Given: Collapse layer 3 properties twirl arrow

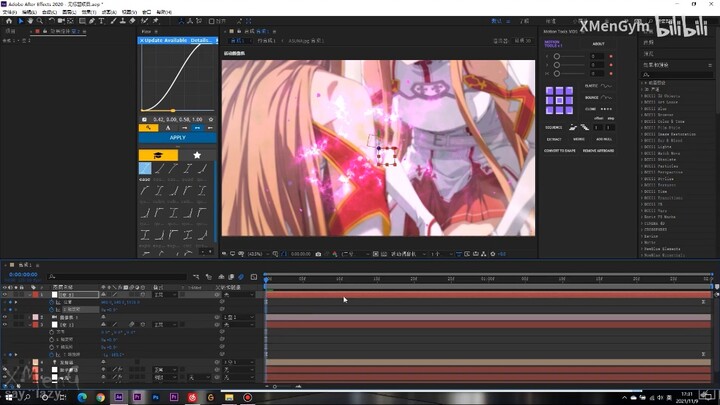Looking at the screenshot, I should click(30, 325).
